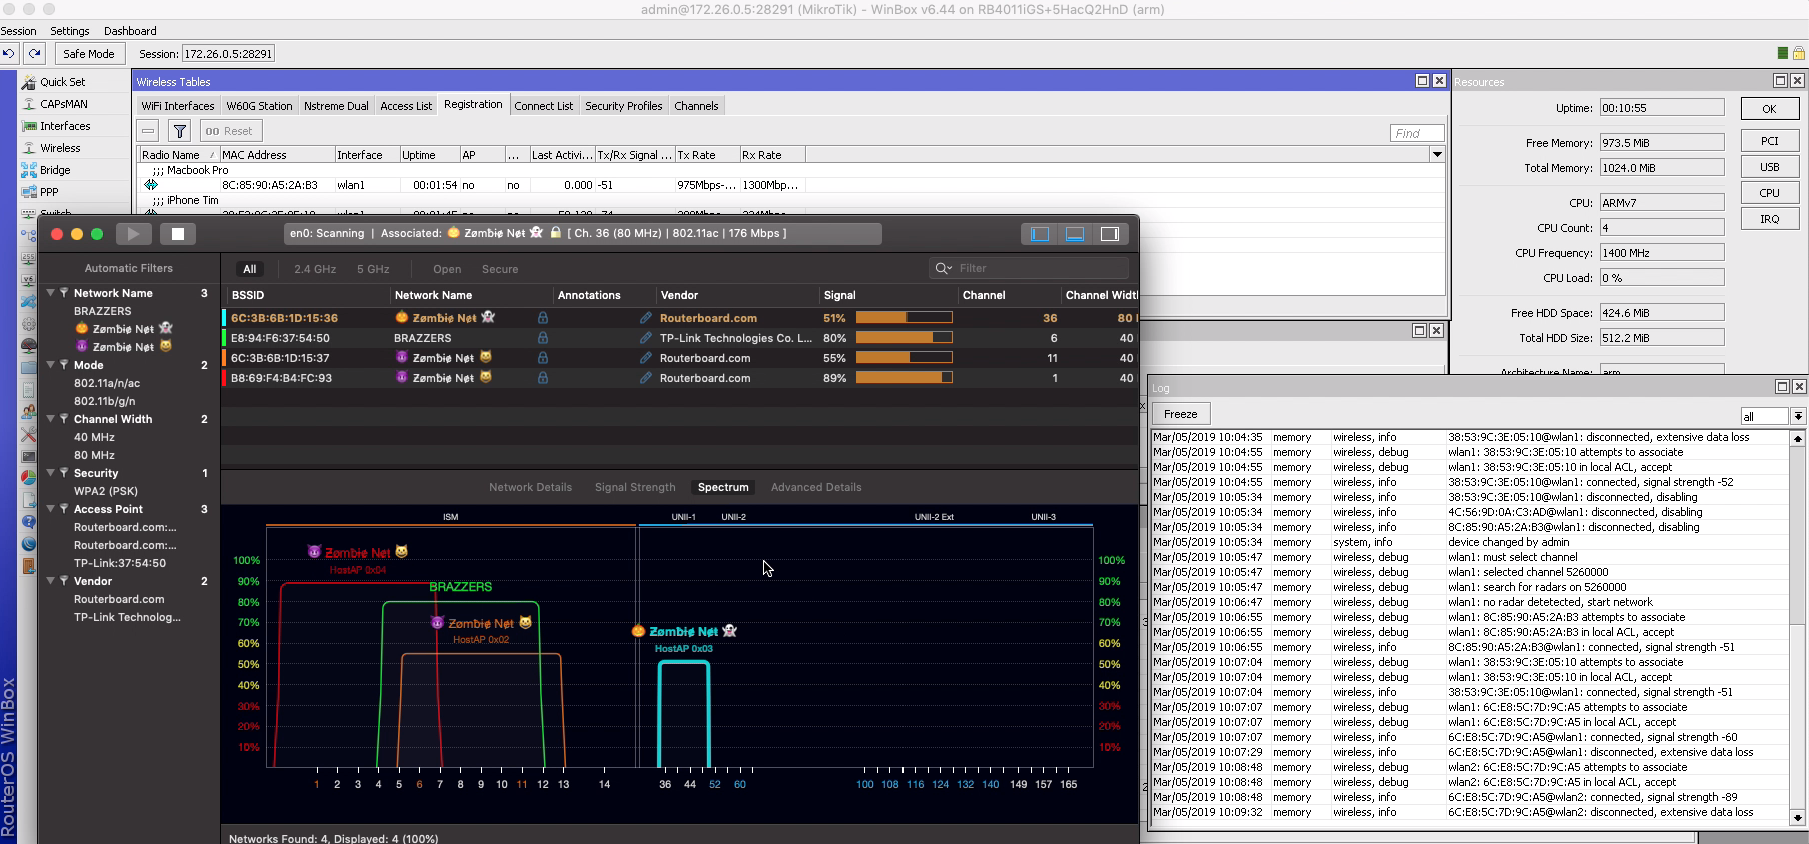Collapse the Mode filter group
This screenshot has height=844, width=1809.
pos(51,365)
